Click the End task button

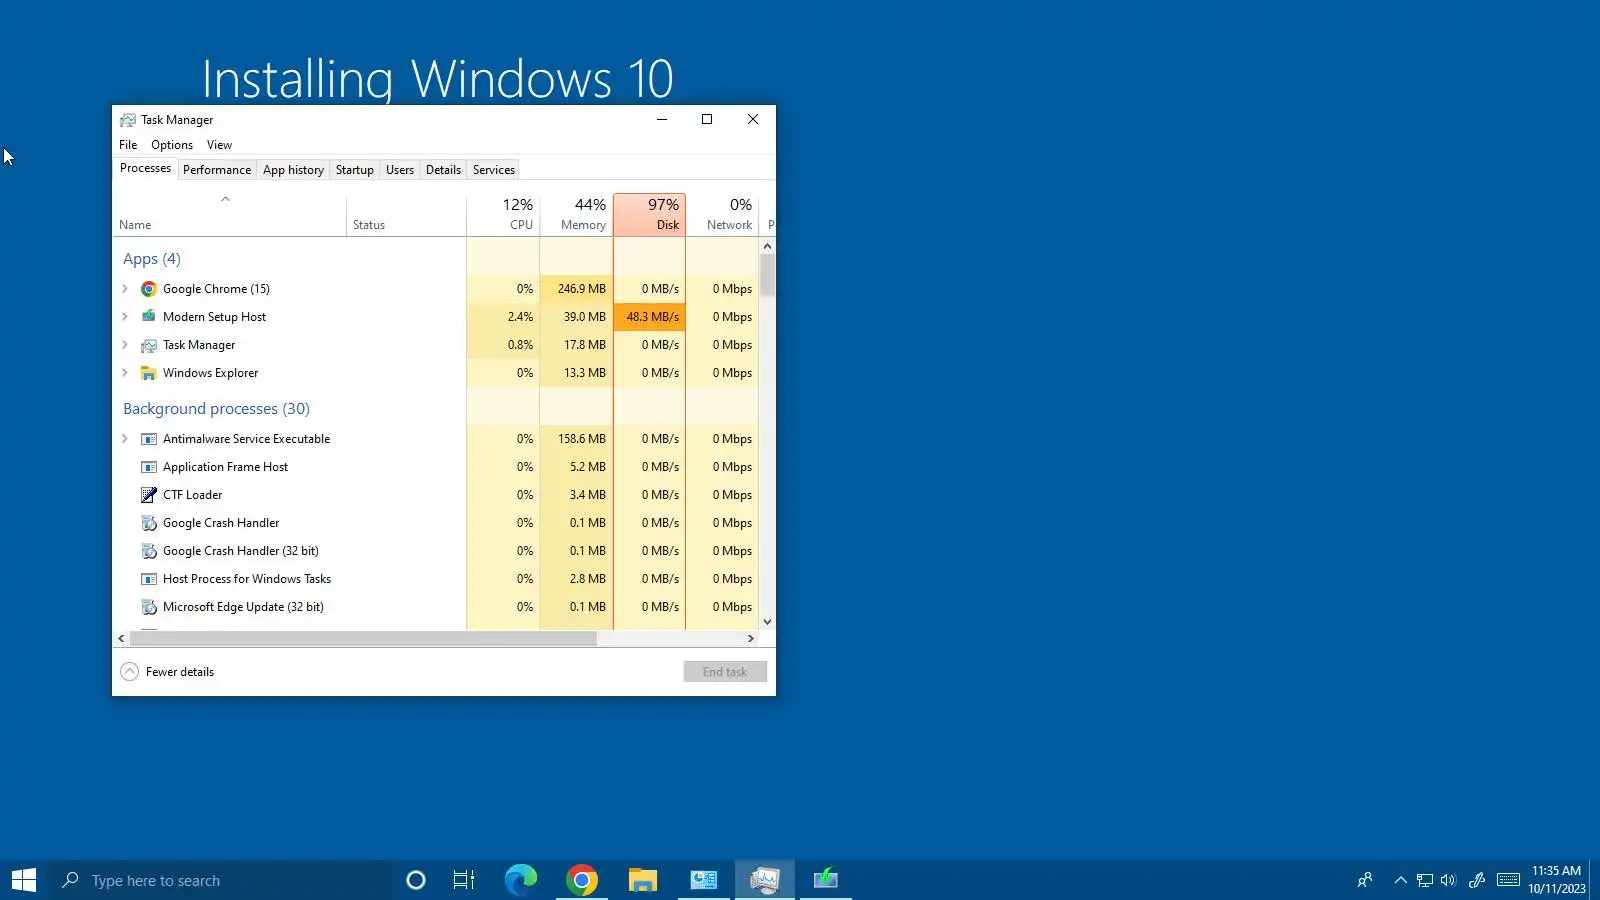725,672
